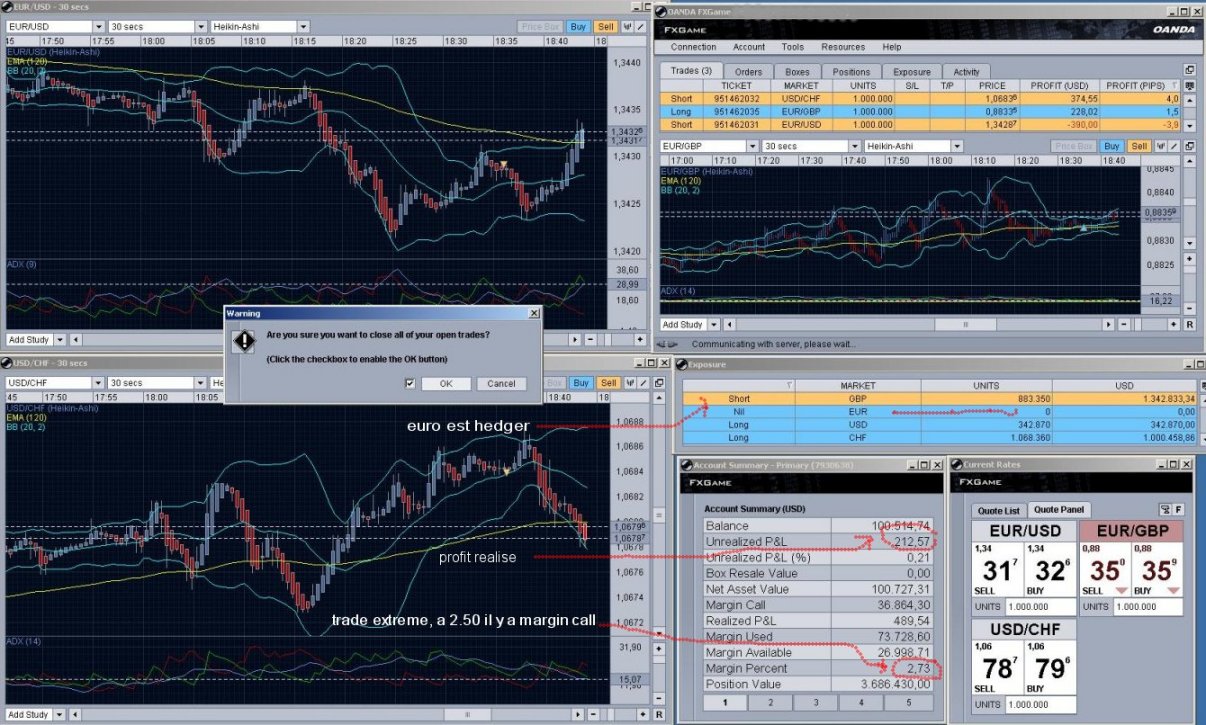Viewport: 1206px width, 725px height.
Task: Click Cancel in the warning dialog
Action: [501, 383]
